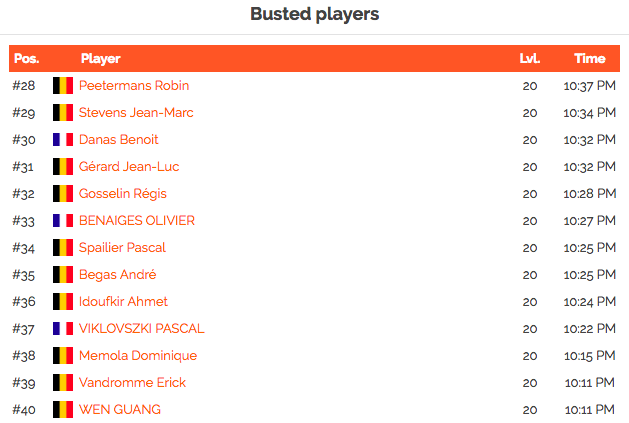
Task: Click the Belgian flag beside Peetermans Robin
Action: [63, 86]
